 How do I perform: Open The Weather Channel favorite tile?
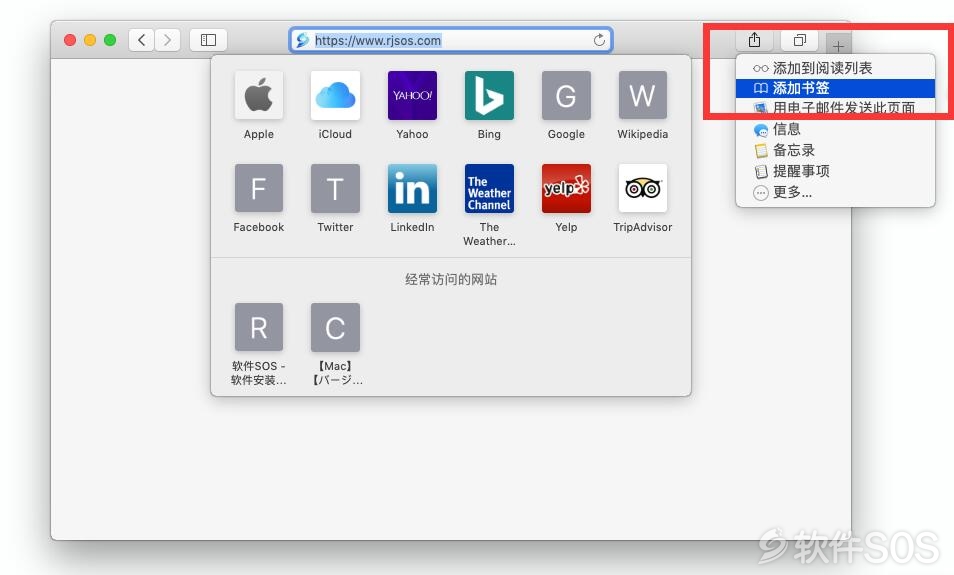[489, 189]
